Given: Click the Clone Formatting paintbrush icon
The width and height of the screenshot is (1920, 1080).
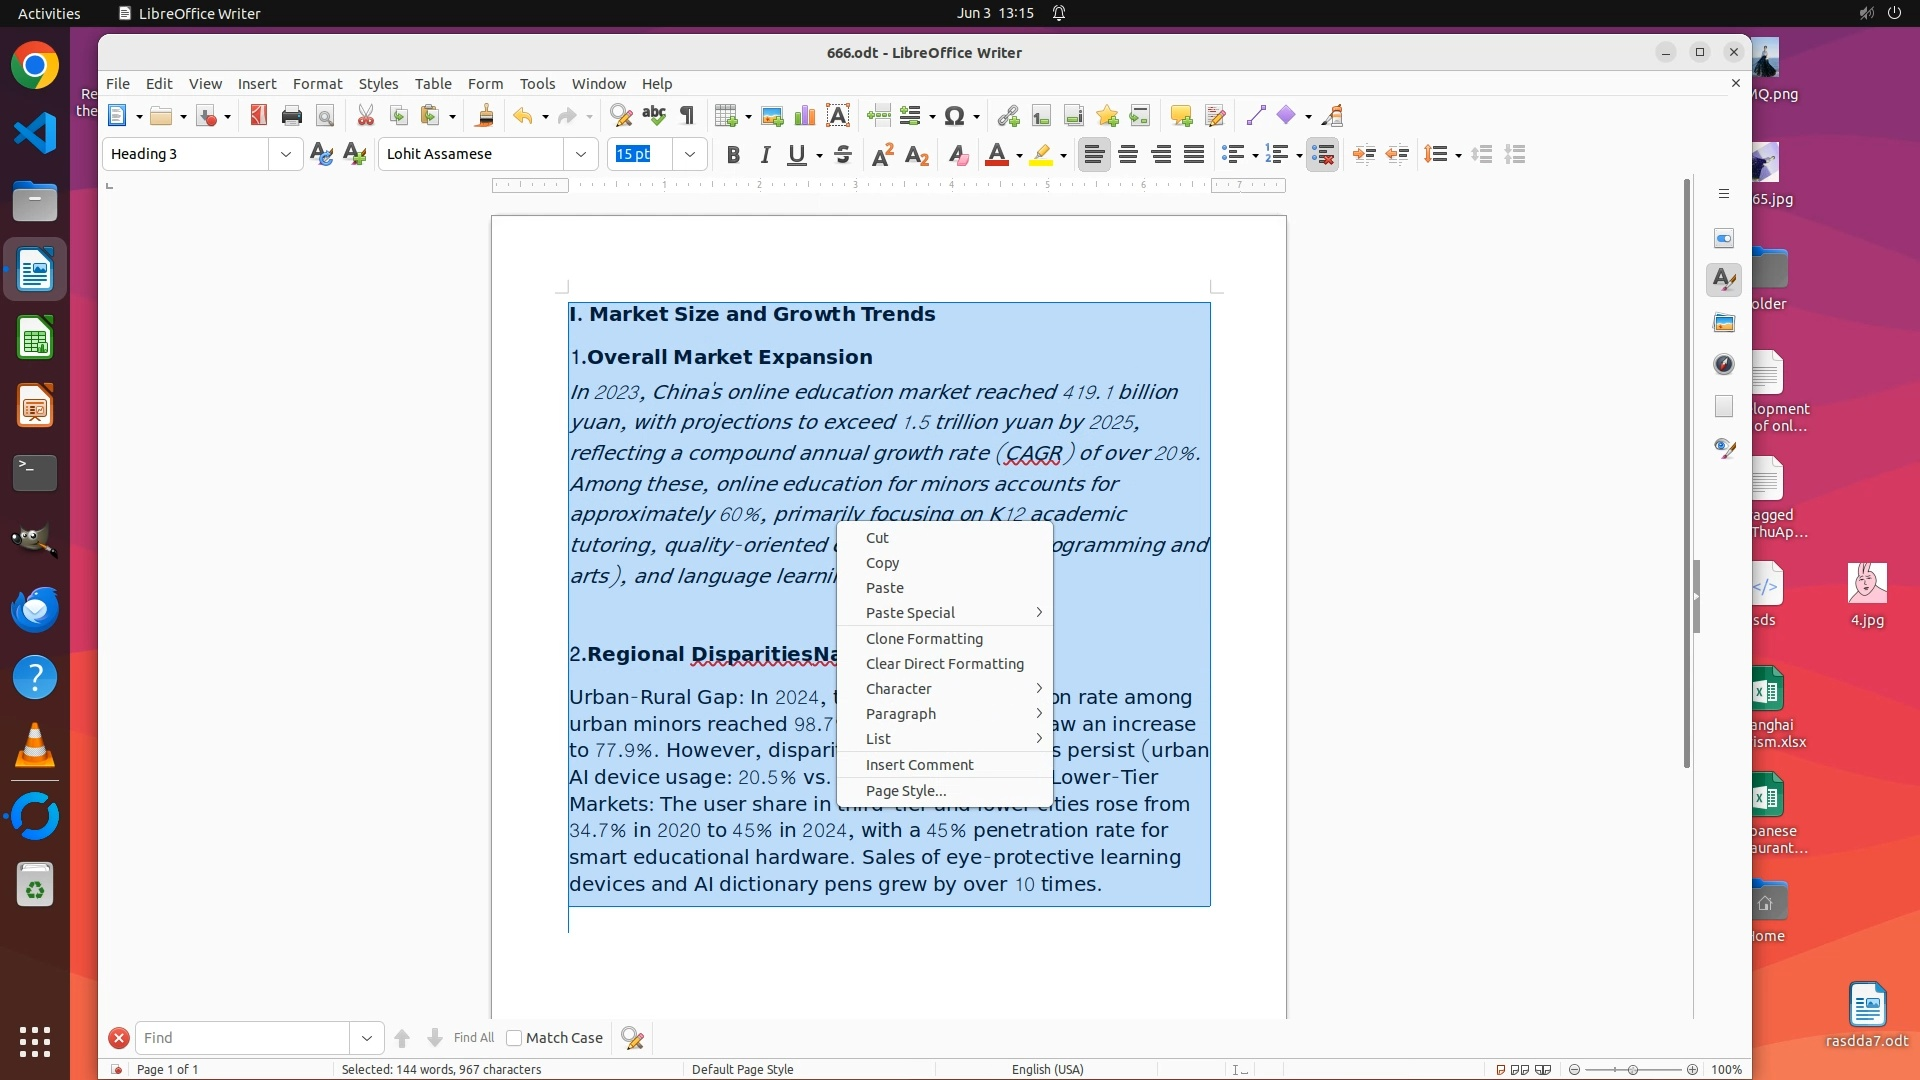Looking at the screenshot, I should (x=484, y=116).
